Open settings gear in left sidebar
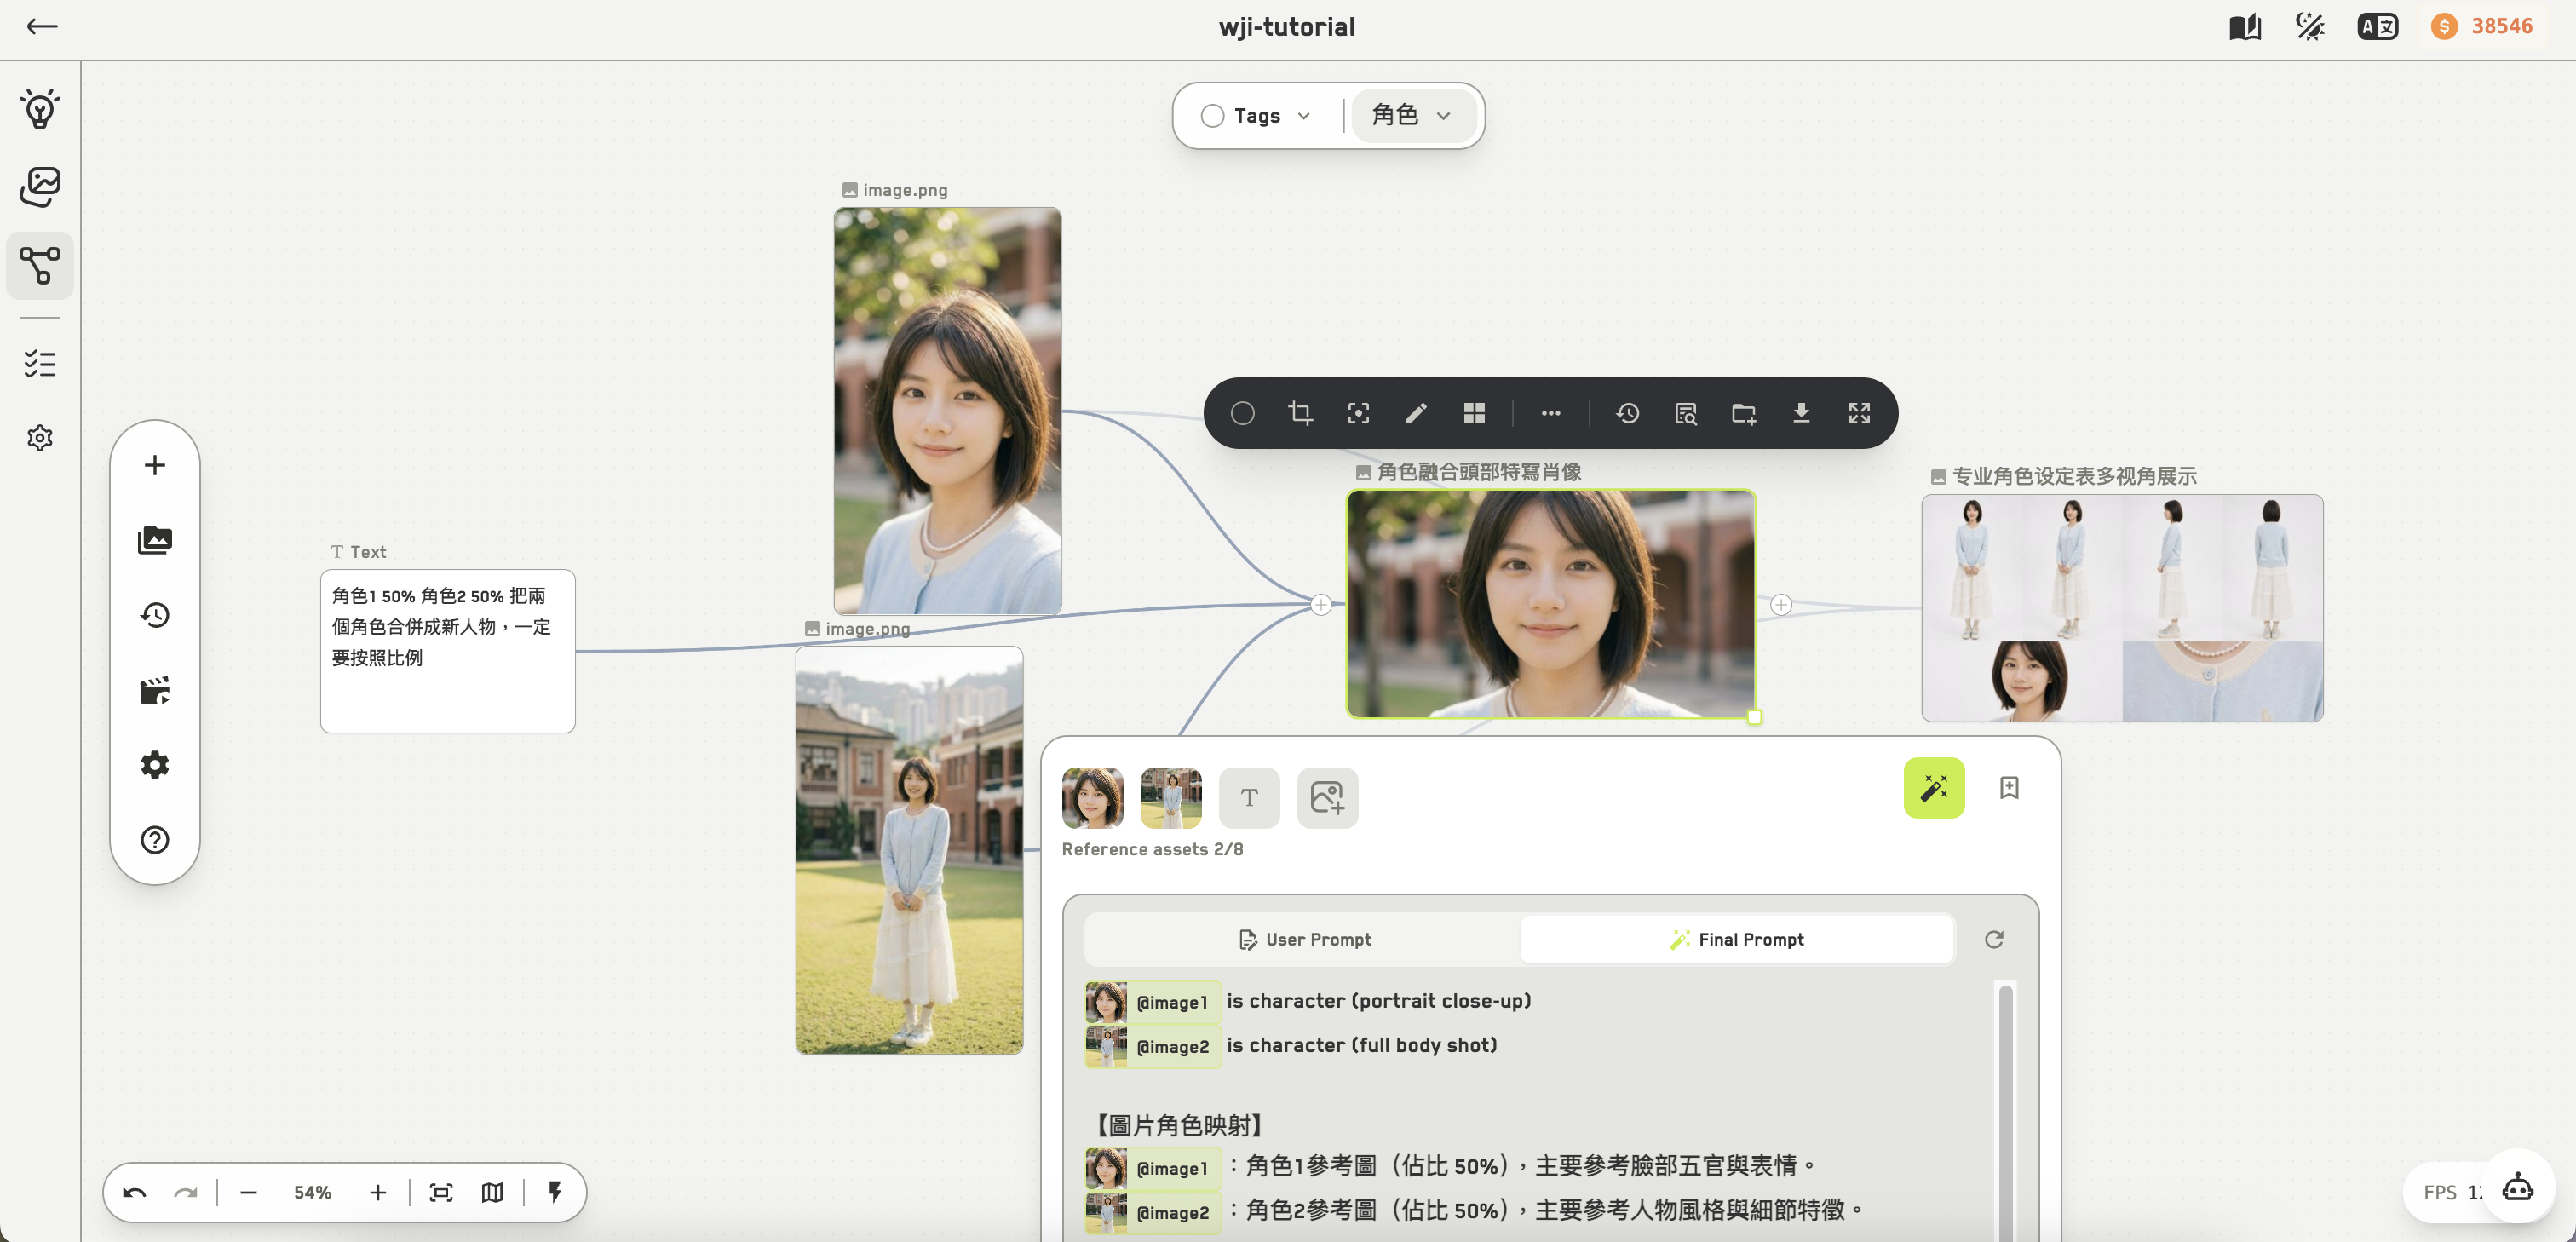2576x1242 pixels. (x=40, y=438)
